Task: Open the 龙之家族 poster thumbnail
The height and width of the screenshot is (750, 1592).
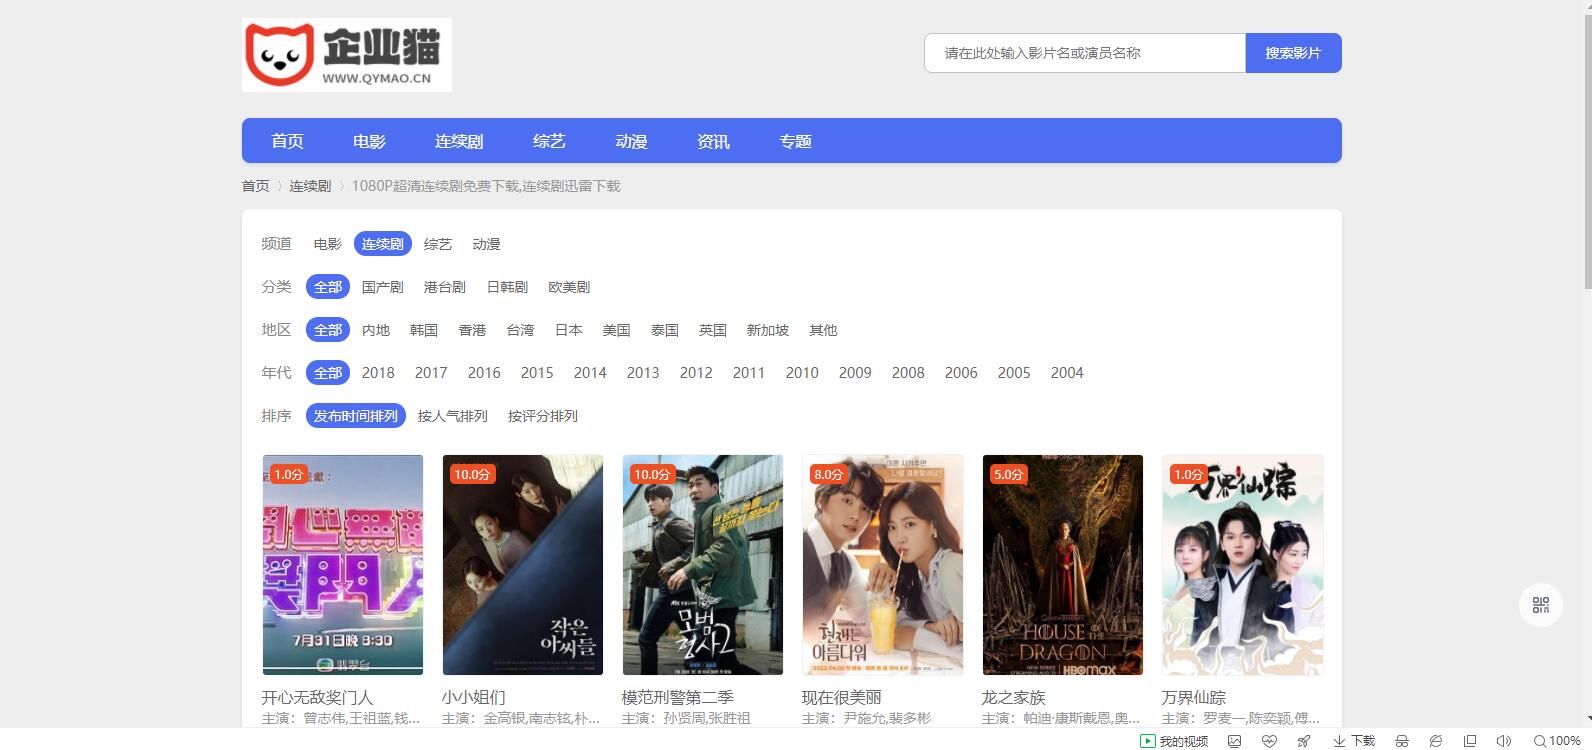Action: coord(1062,565)
